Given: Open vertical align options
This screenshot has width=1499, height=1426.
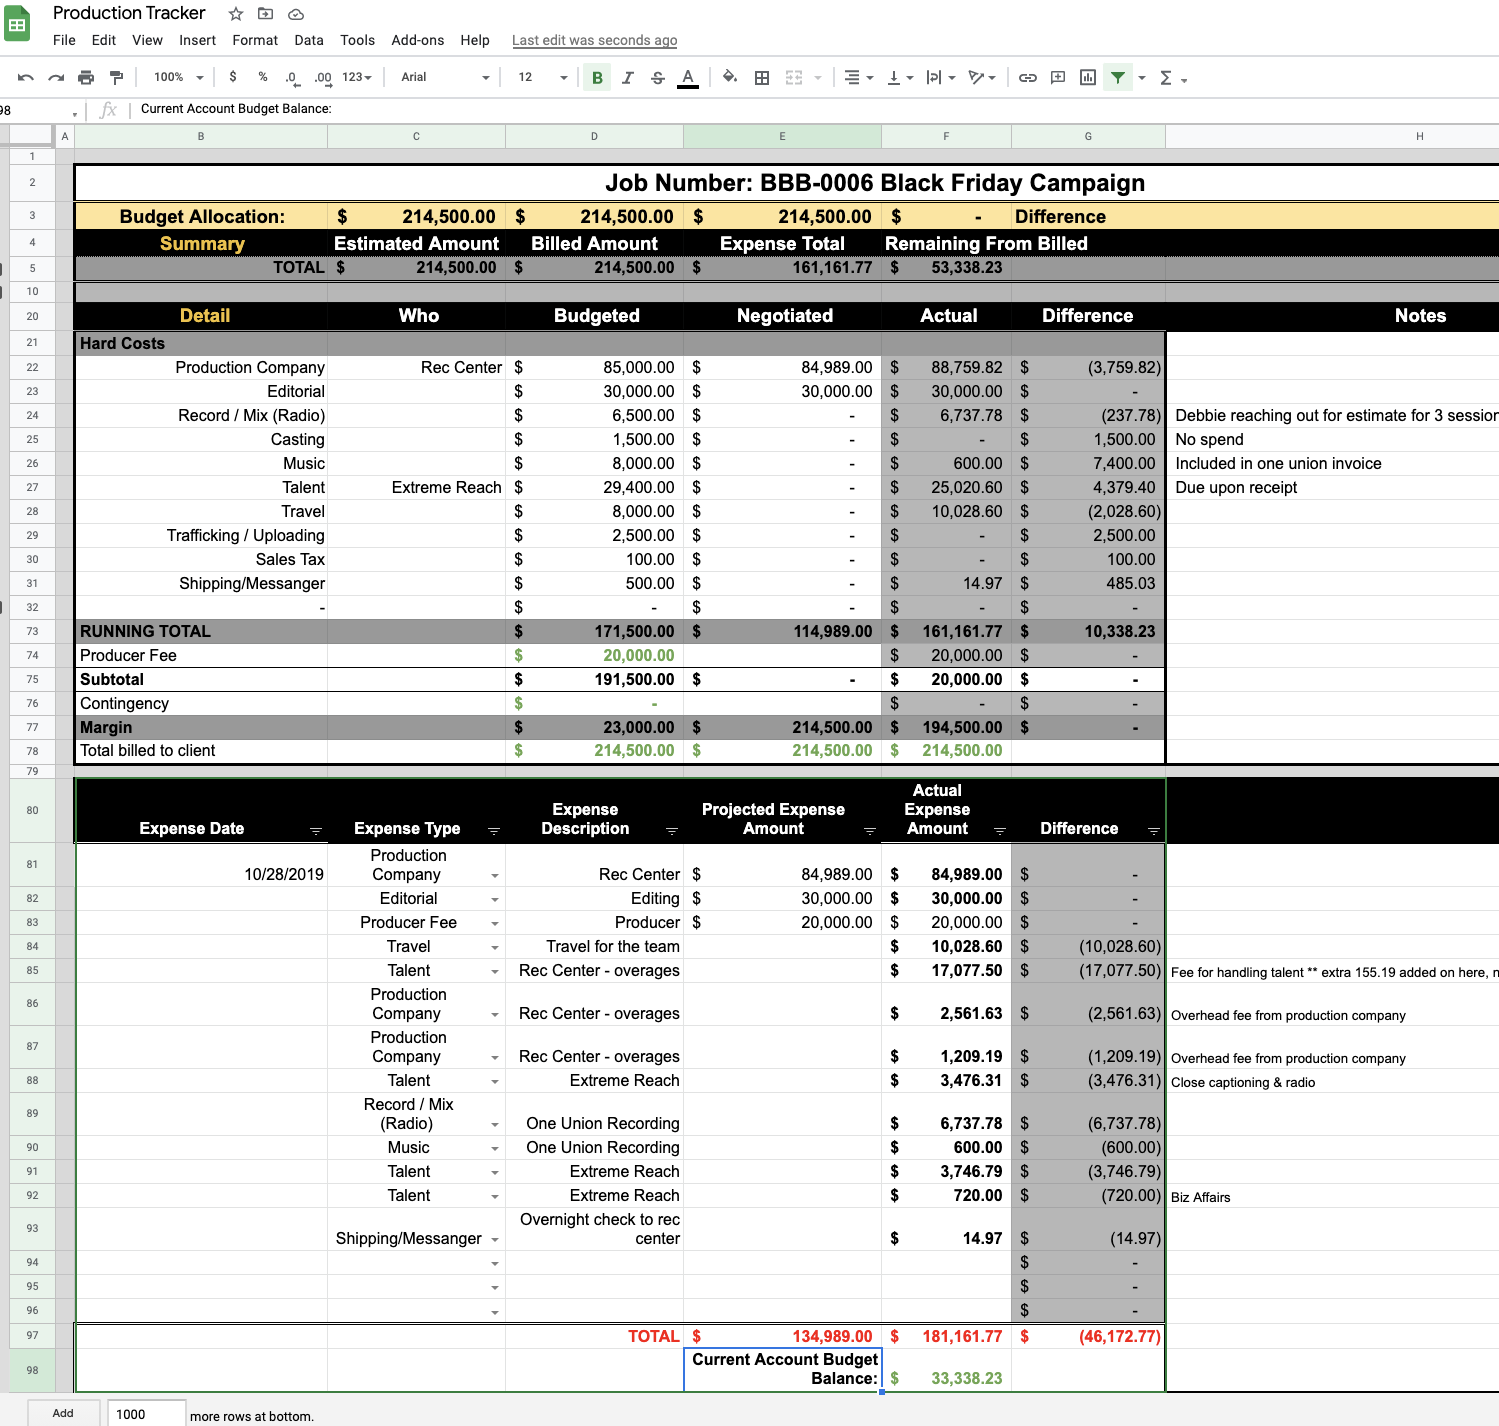Looking at the screenshot, I should pos(900,78).
